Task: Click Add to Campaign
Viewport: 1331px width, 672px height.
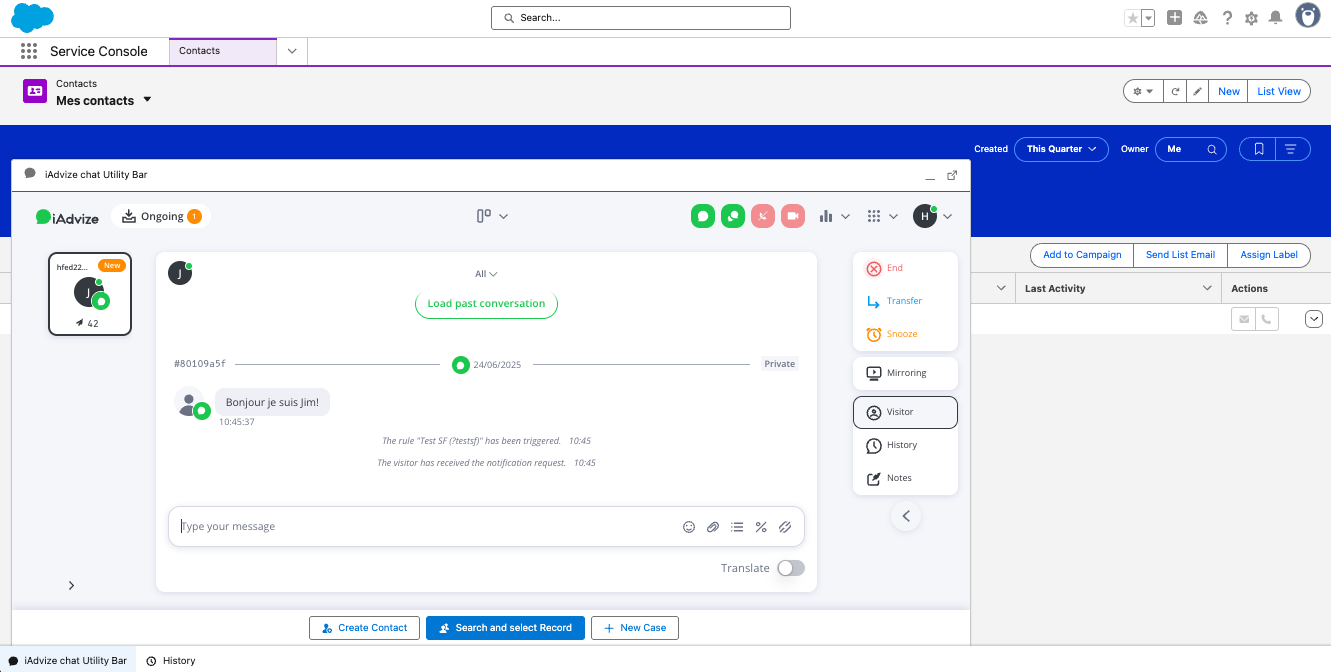Action: point(1082,255)
